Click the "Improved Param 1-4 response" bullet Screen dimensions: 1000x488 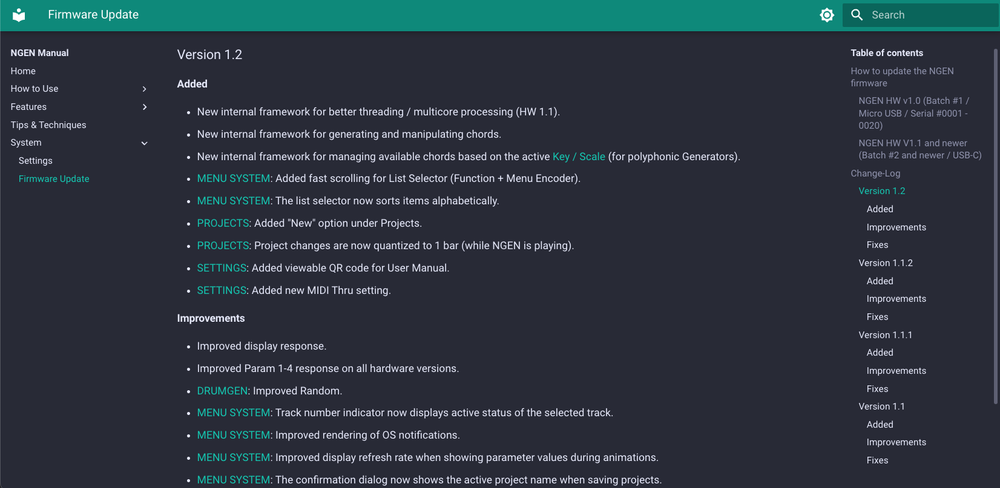point(328,369)
